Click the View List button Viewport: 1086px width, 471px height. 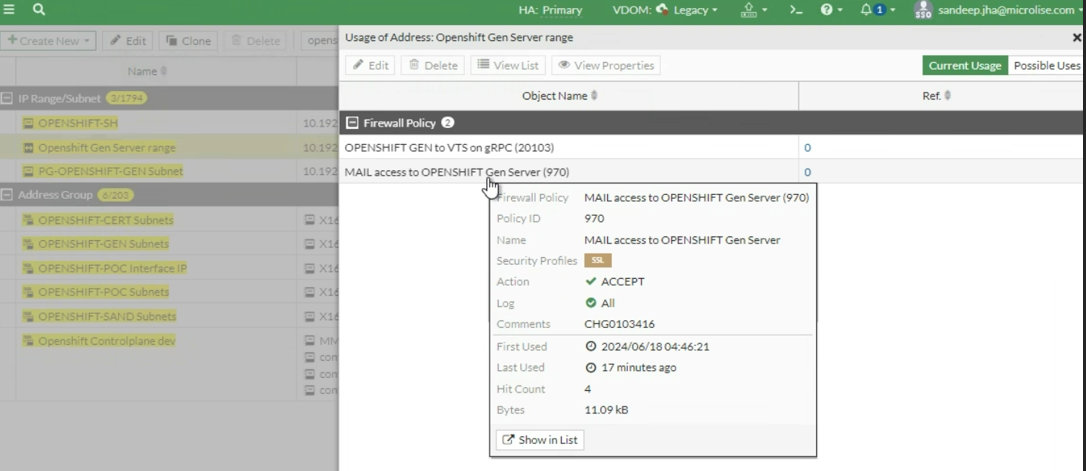tap(507, 66)
